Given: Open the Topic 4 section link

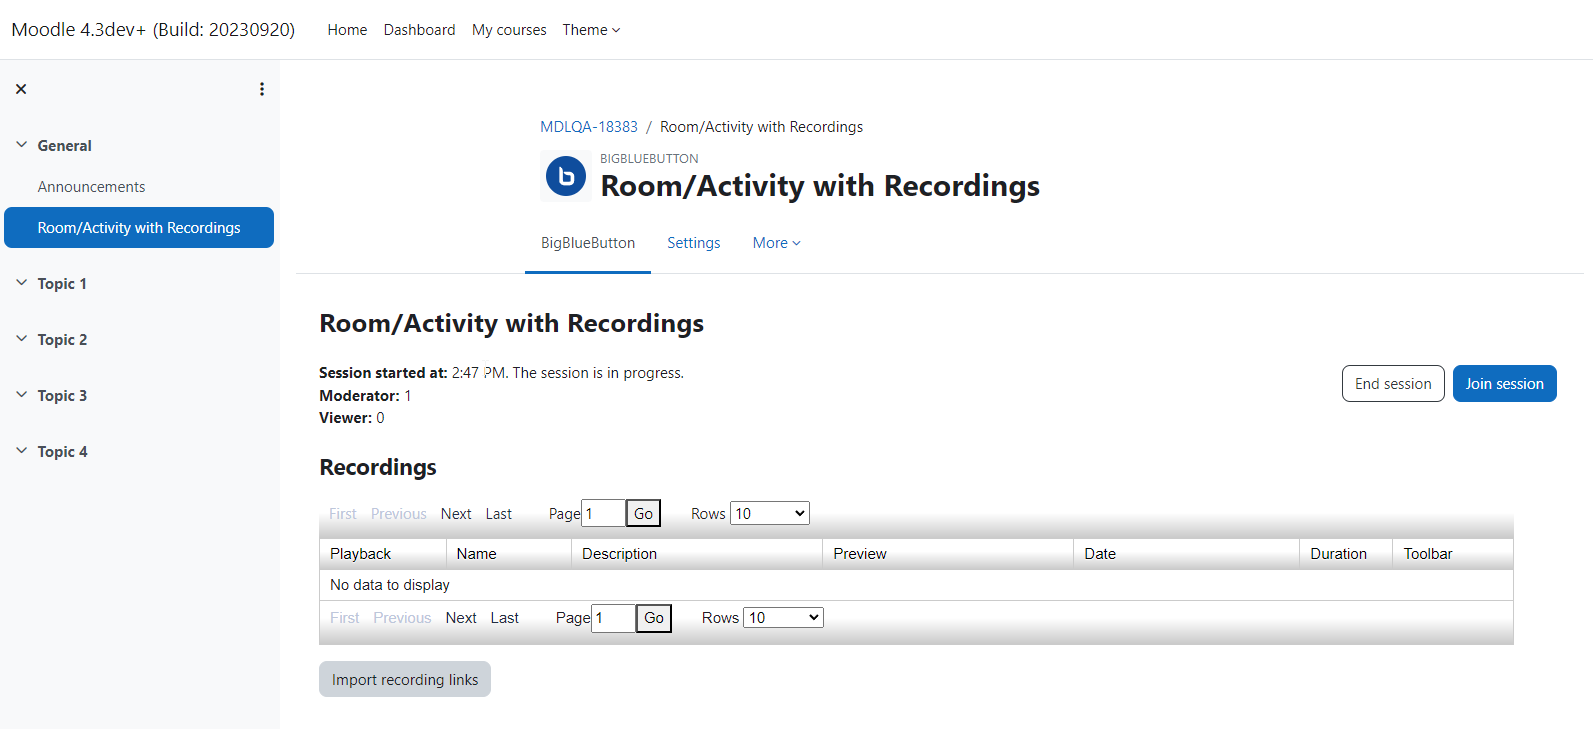Looking at the screenshot, I should tap(62, 452).
